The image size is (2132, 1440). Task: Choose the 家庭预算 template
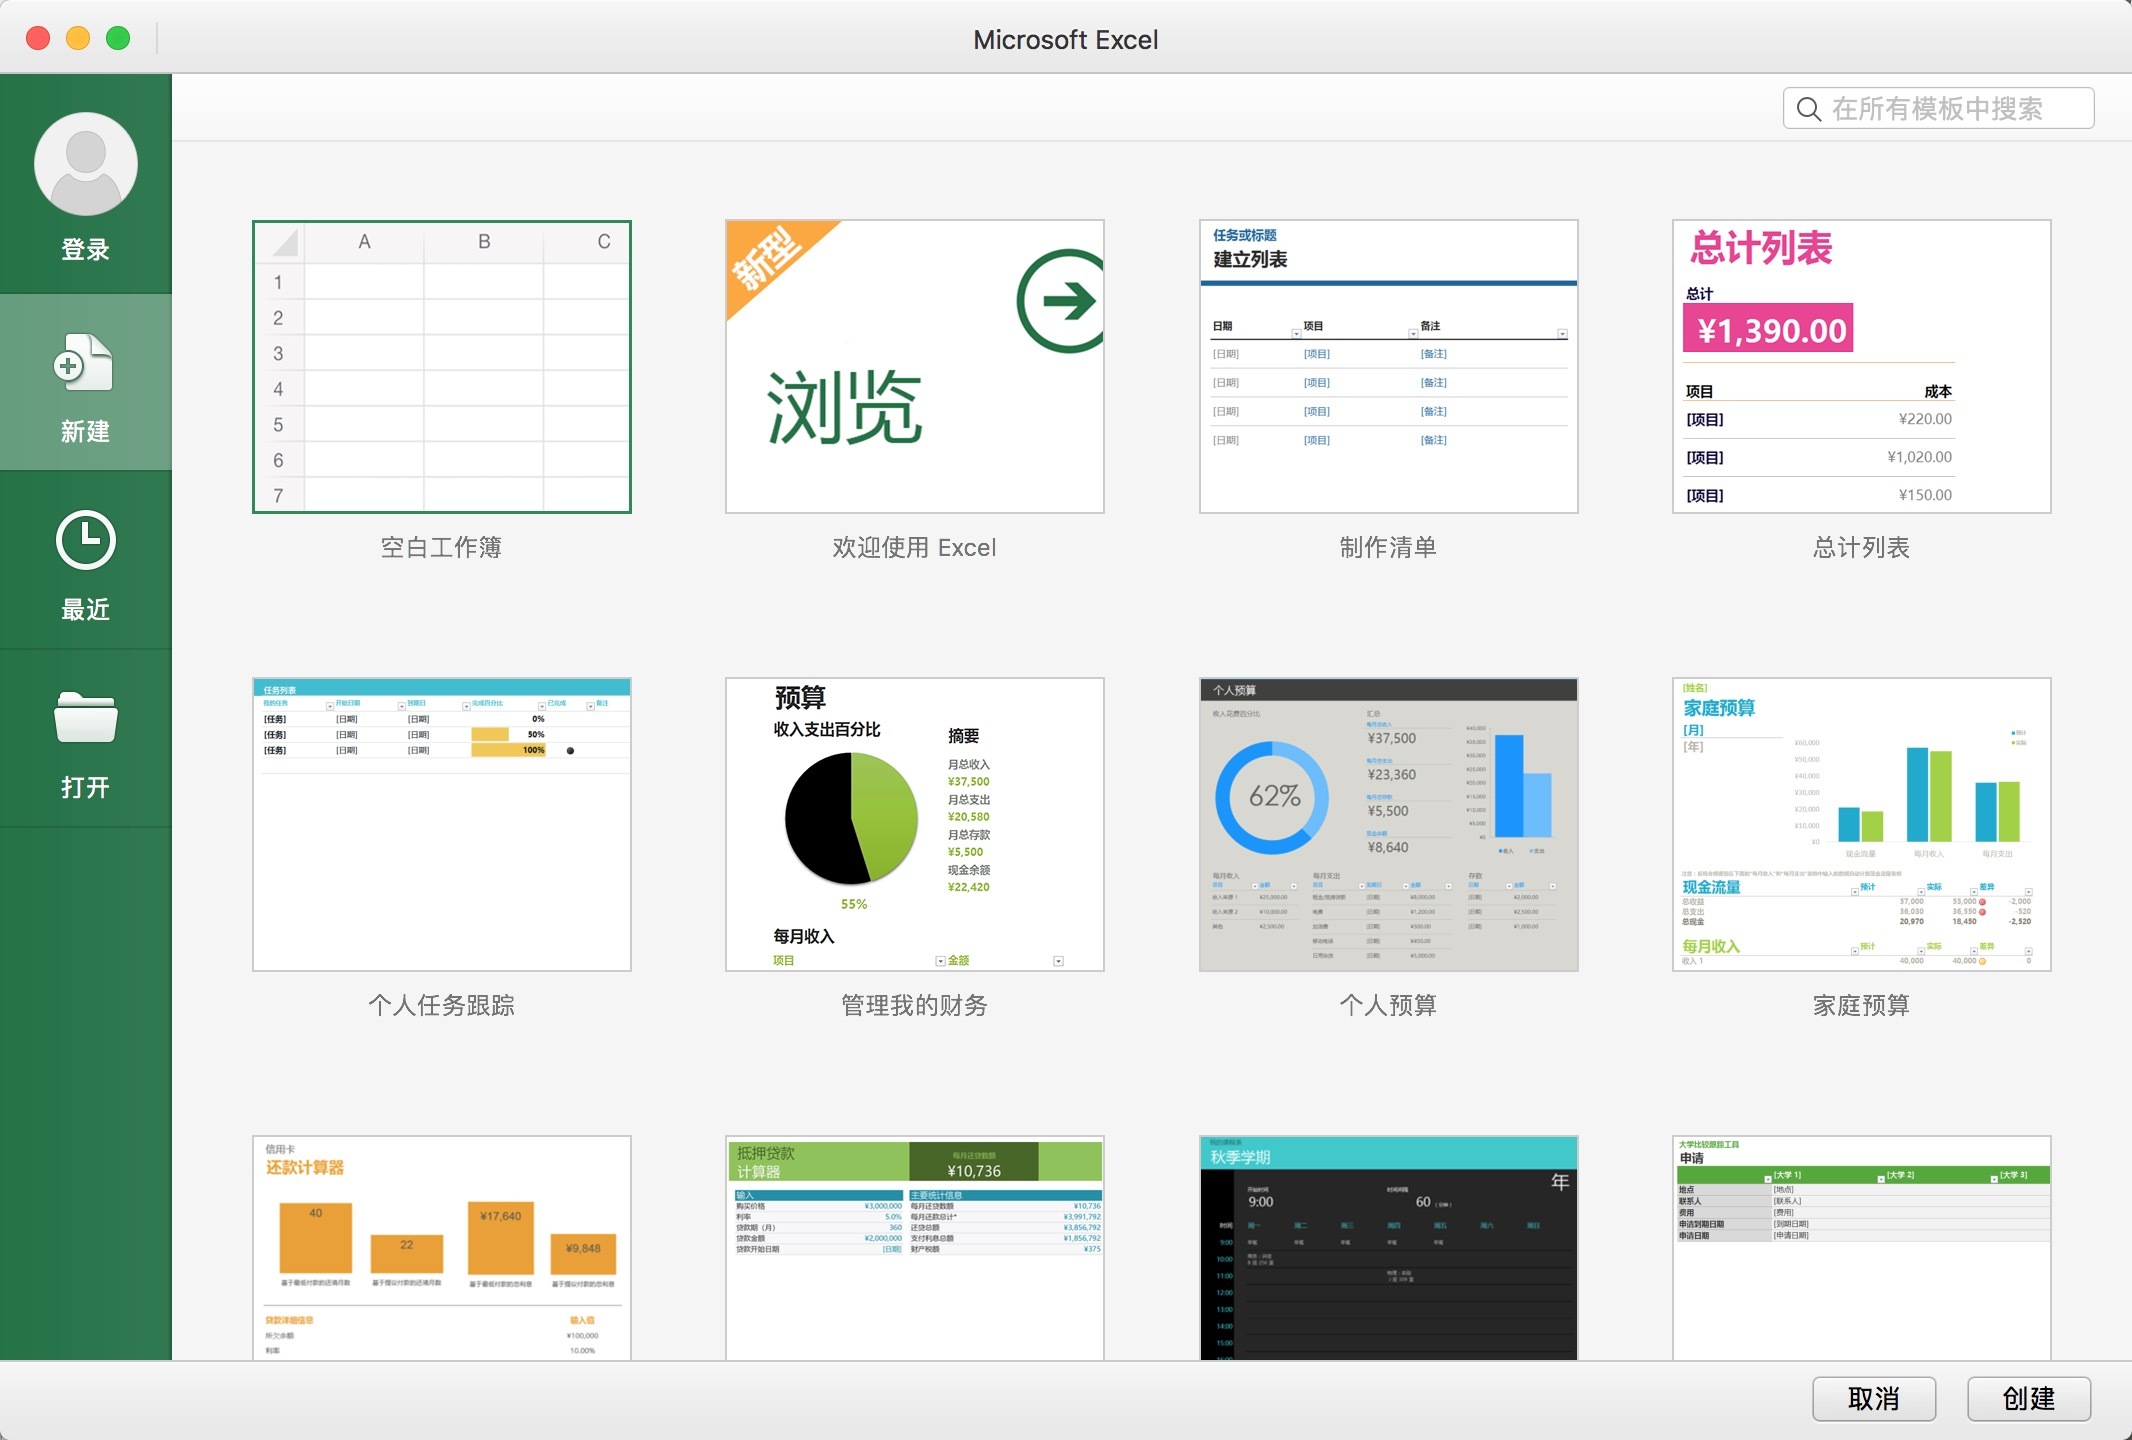1861,825
